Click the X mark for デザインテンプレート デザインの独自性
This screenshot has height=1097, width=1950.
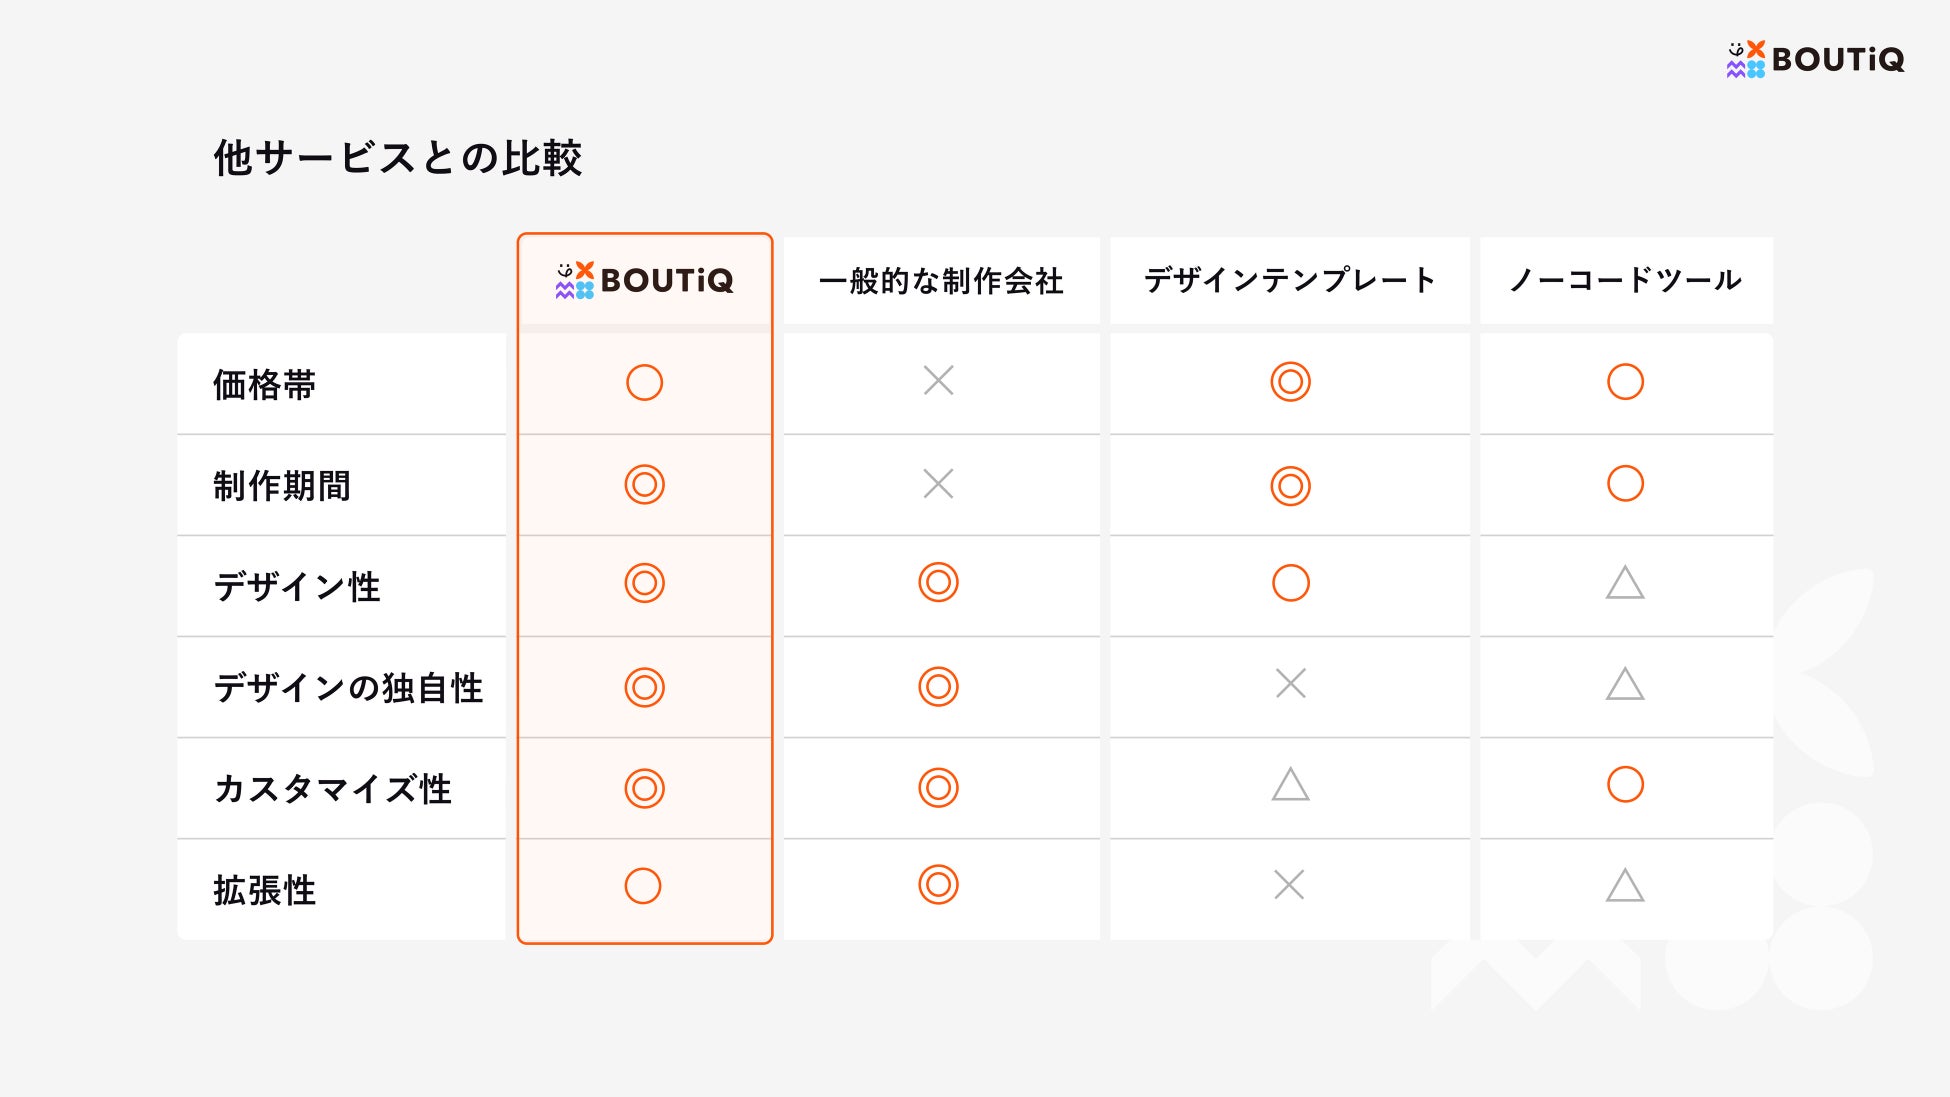[x=1291, y=684]
